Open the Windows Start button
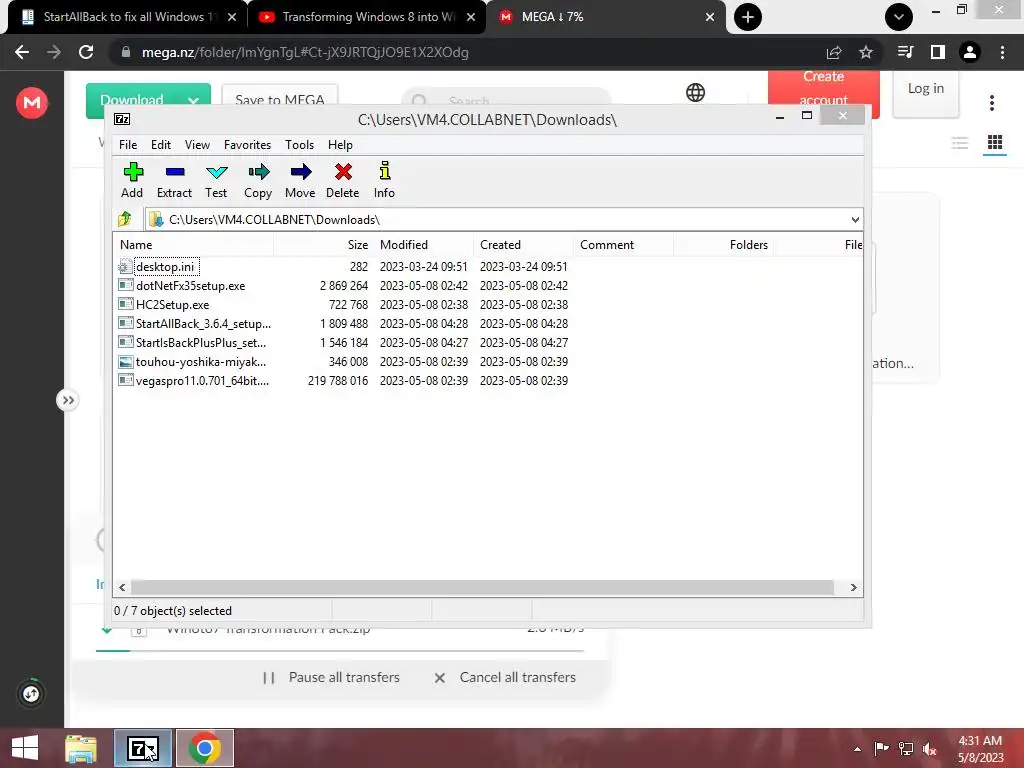Screen dimensions: 1024x768 [25, 748]
